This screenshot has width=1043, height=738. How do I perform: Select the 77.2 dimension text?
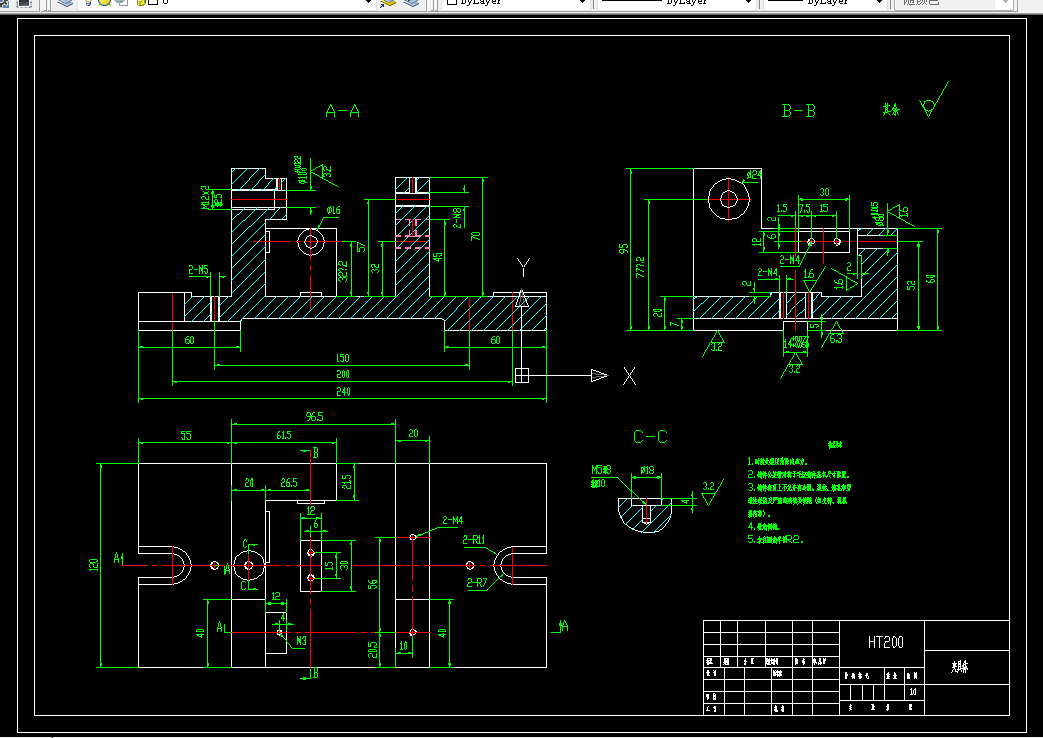point(640,266)
